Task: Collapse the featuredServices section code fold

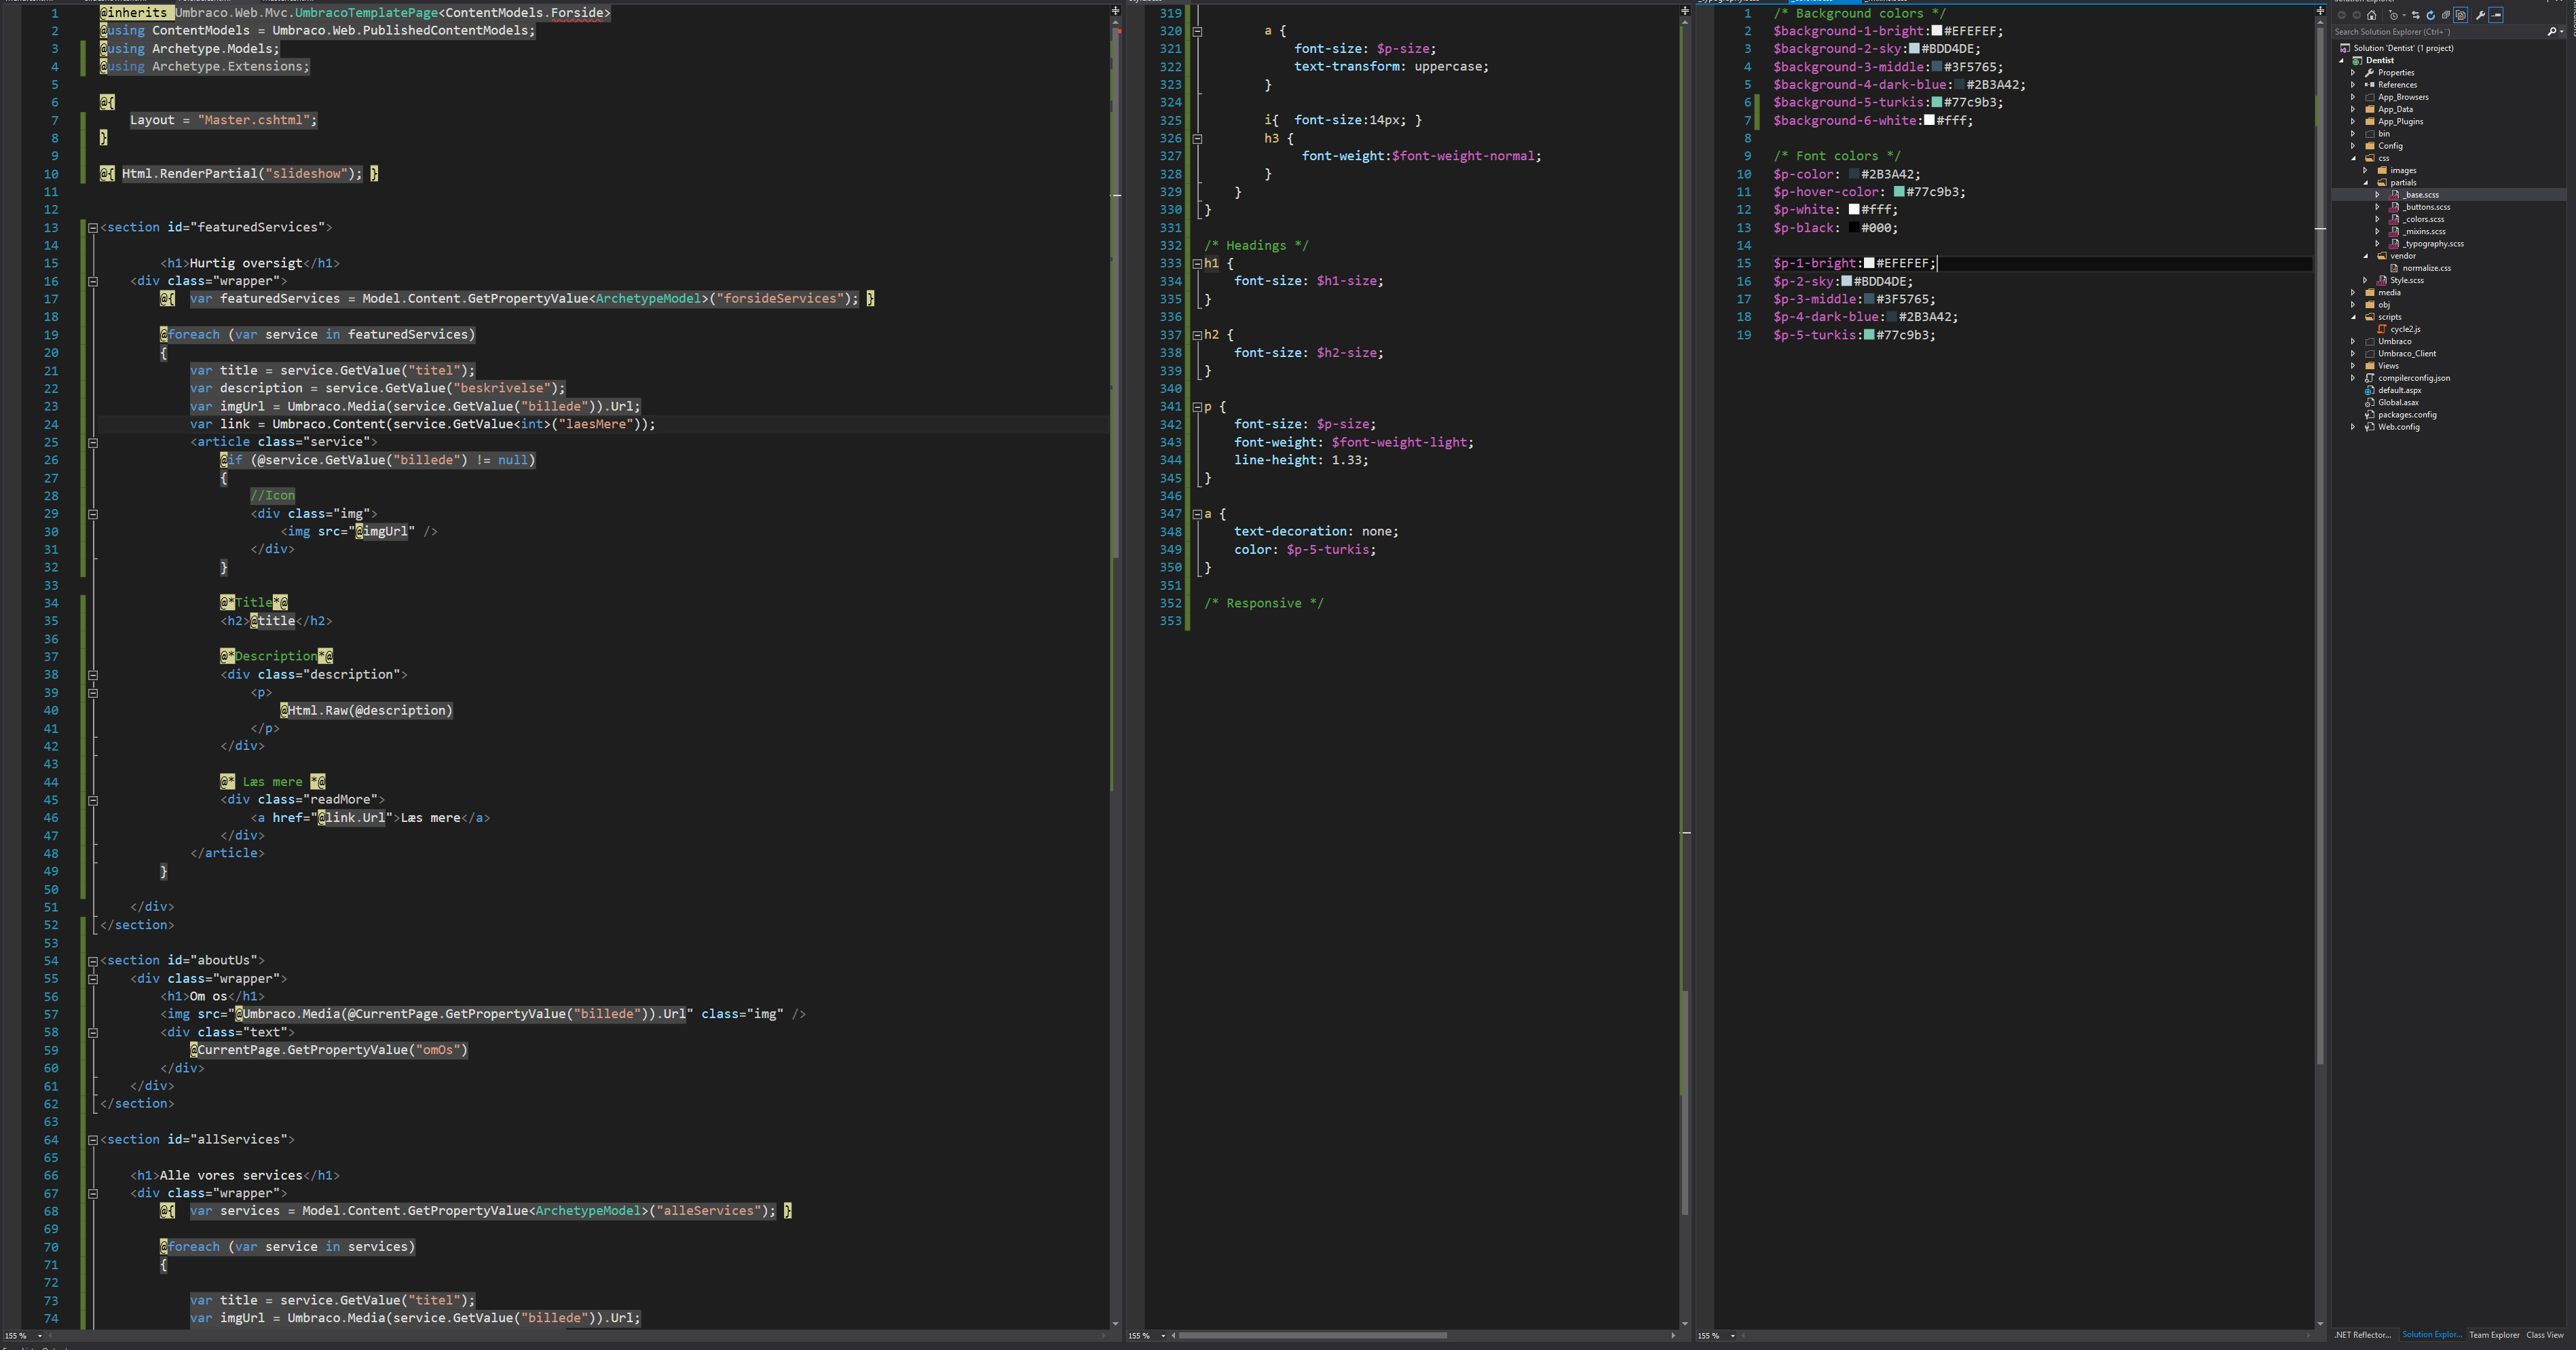Action: (93, 228)
